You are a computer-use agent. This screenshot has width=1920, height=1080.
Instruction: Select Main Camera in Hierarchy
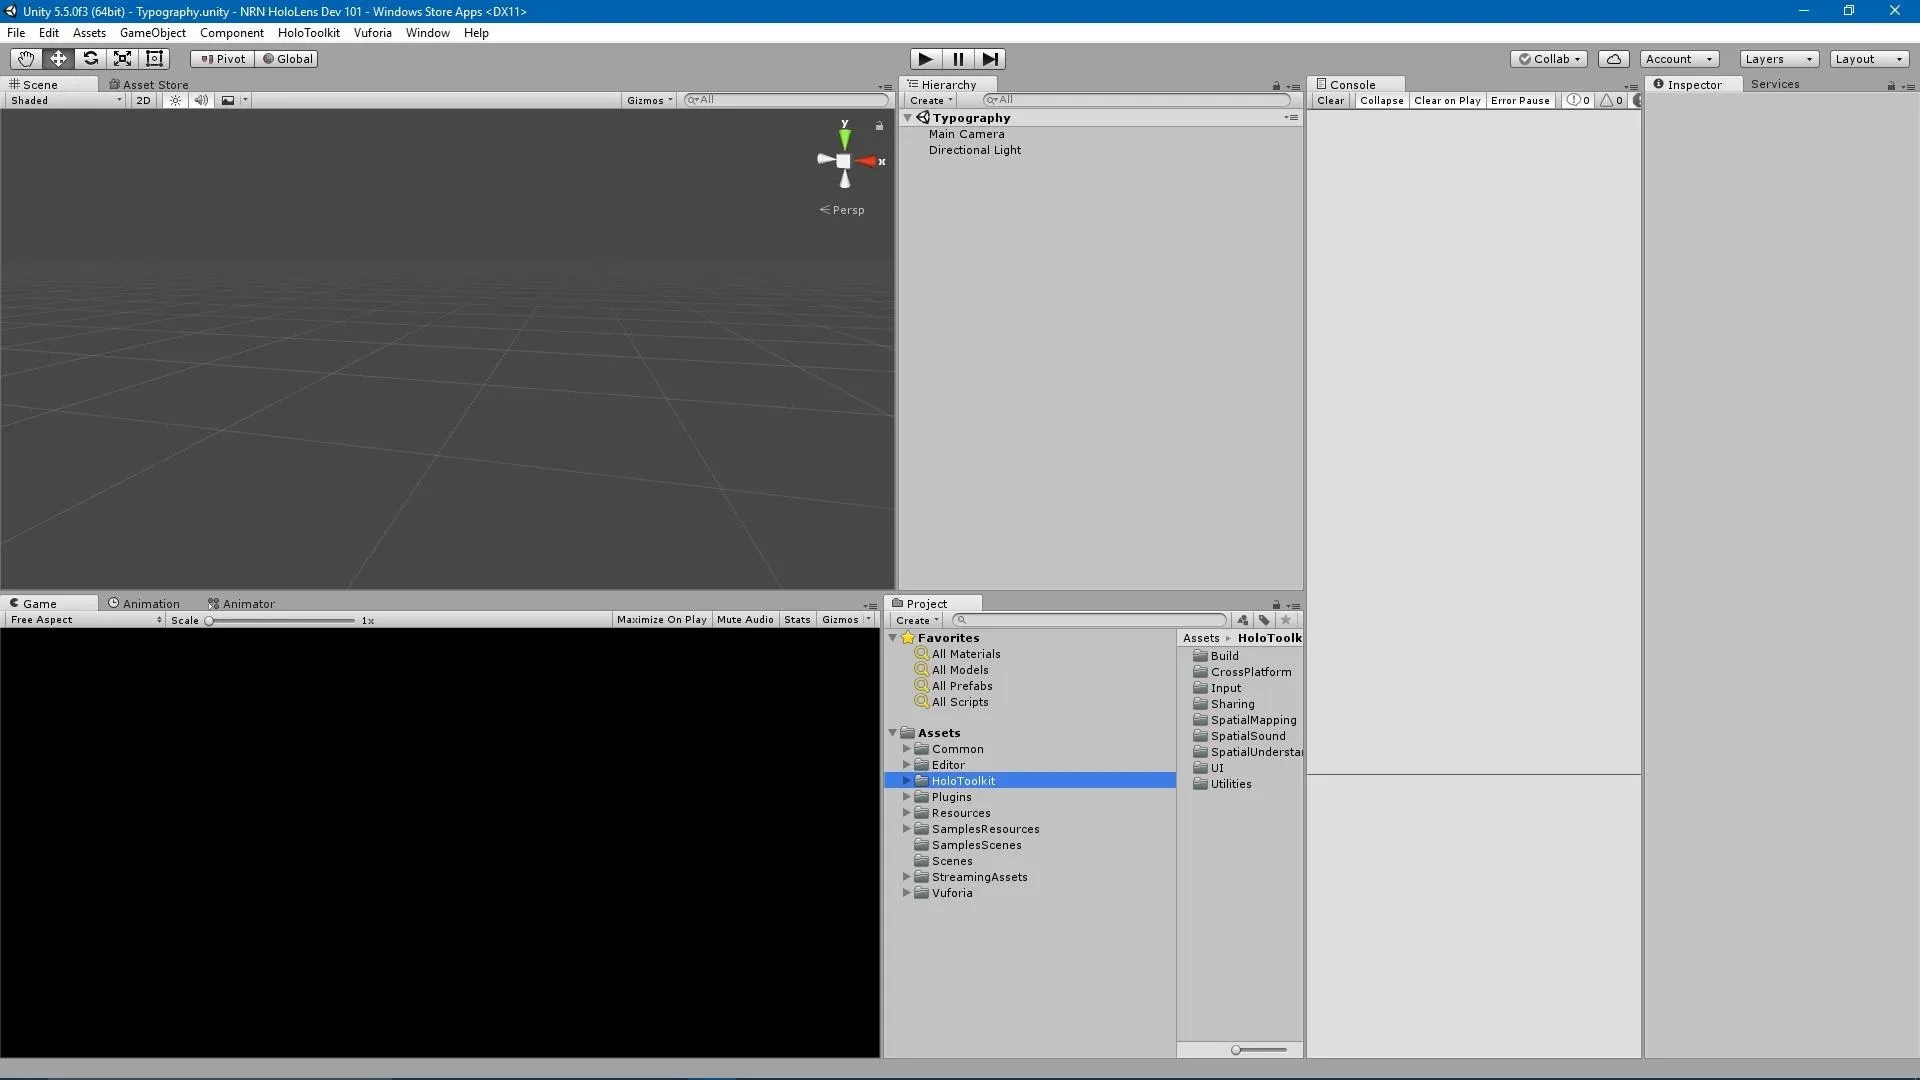click(966, 134)
